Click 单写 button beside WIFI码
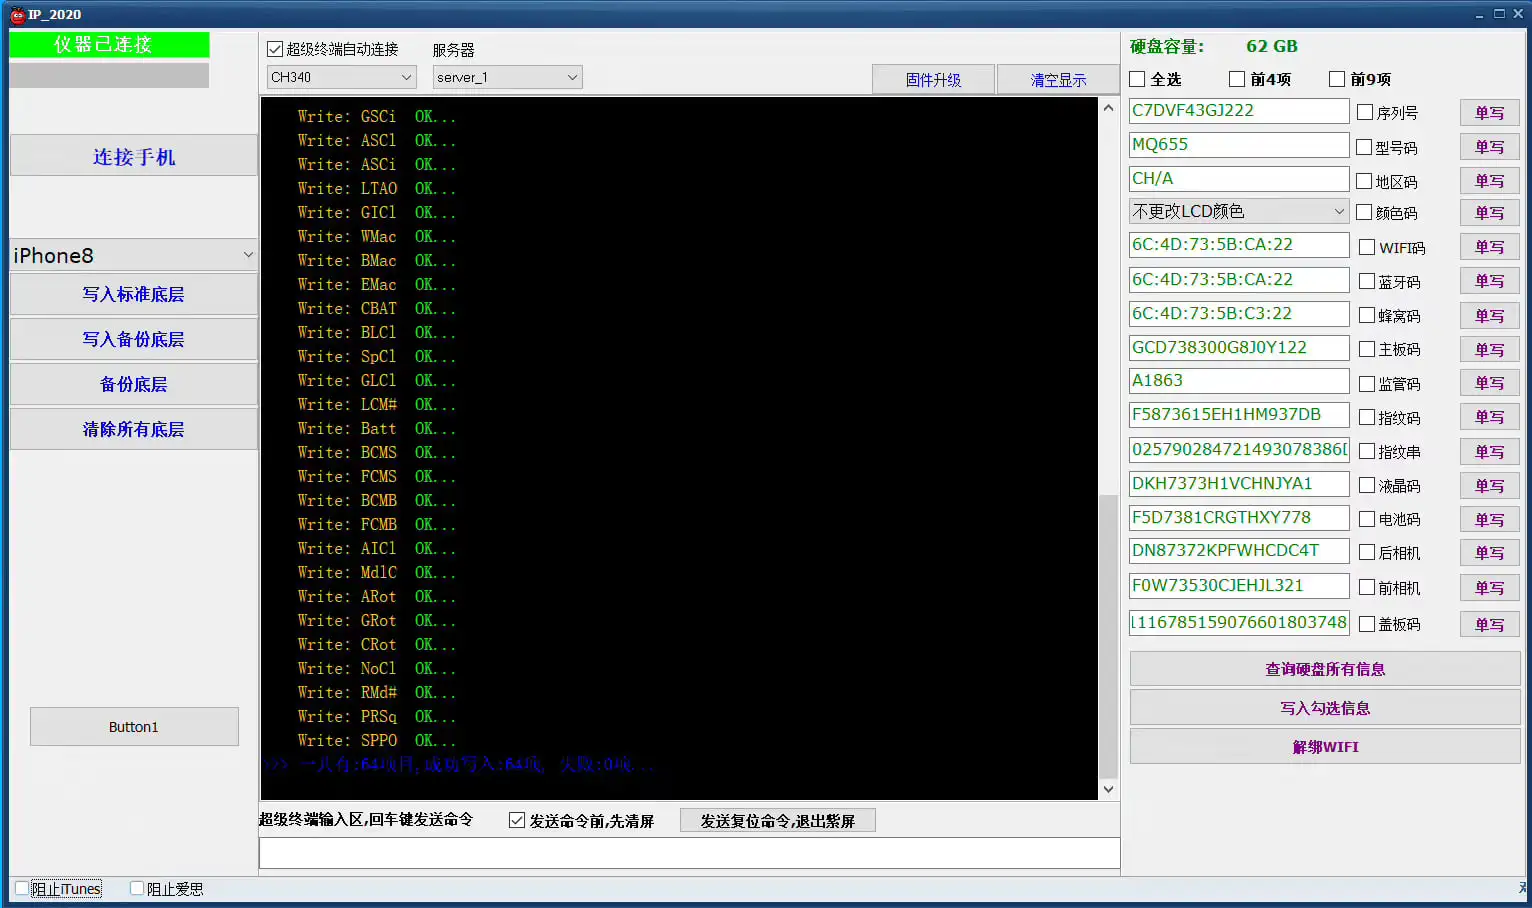The width and height of the screenshot is (1532, 908). pos(1489,247)
